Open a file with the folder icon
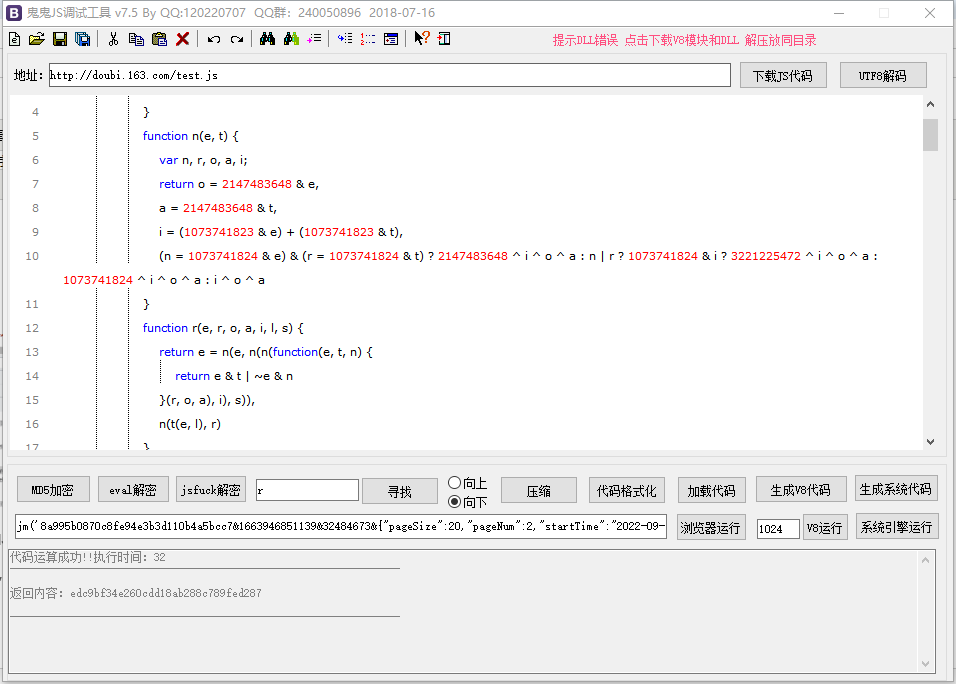 [x=37, y=40]
